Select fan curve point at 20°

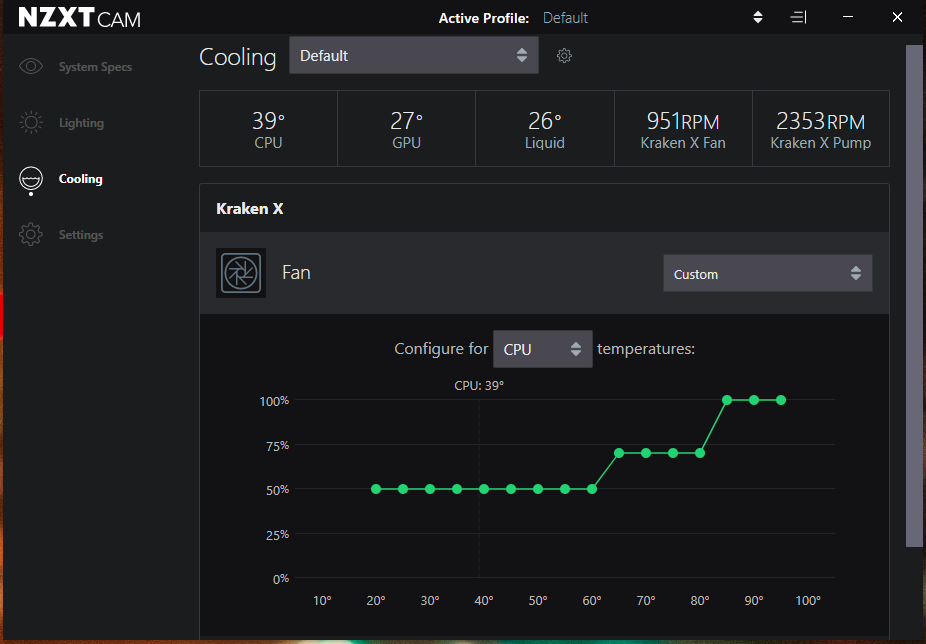pyautogui.click(x=376, y=489)
